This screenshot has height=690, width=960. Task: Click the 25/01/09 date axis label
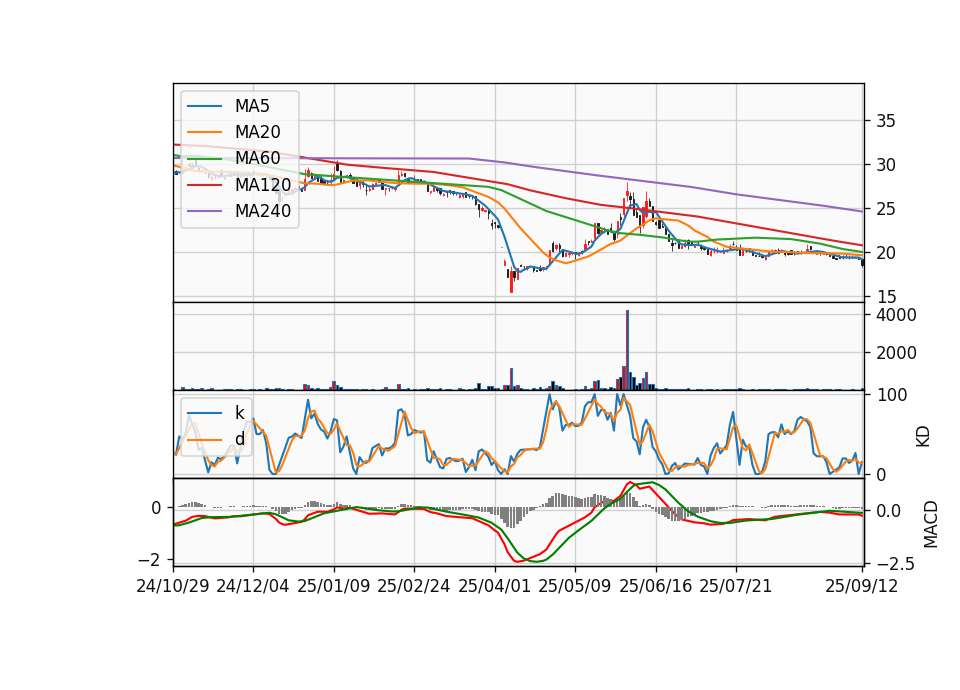coord(334,586)
